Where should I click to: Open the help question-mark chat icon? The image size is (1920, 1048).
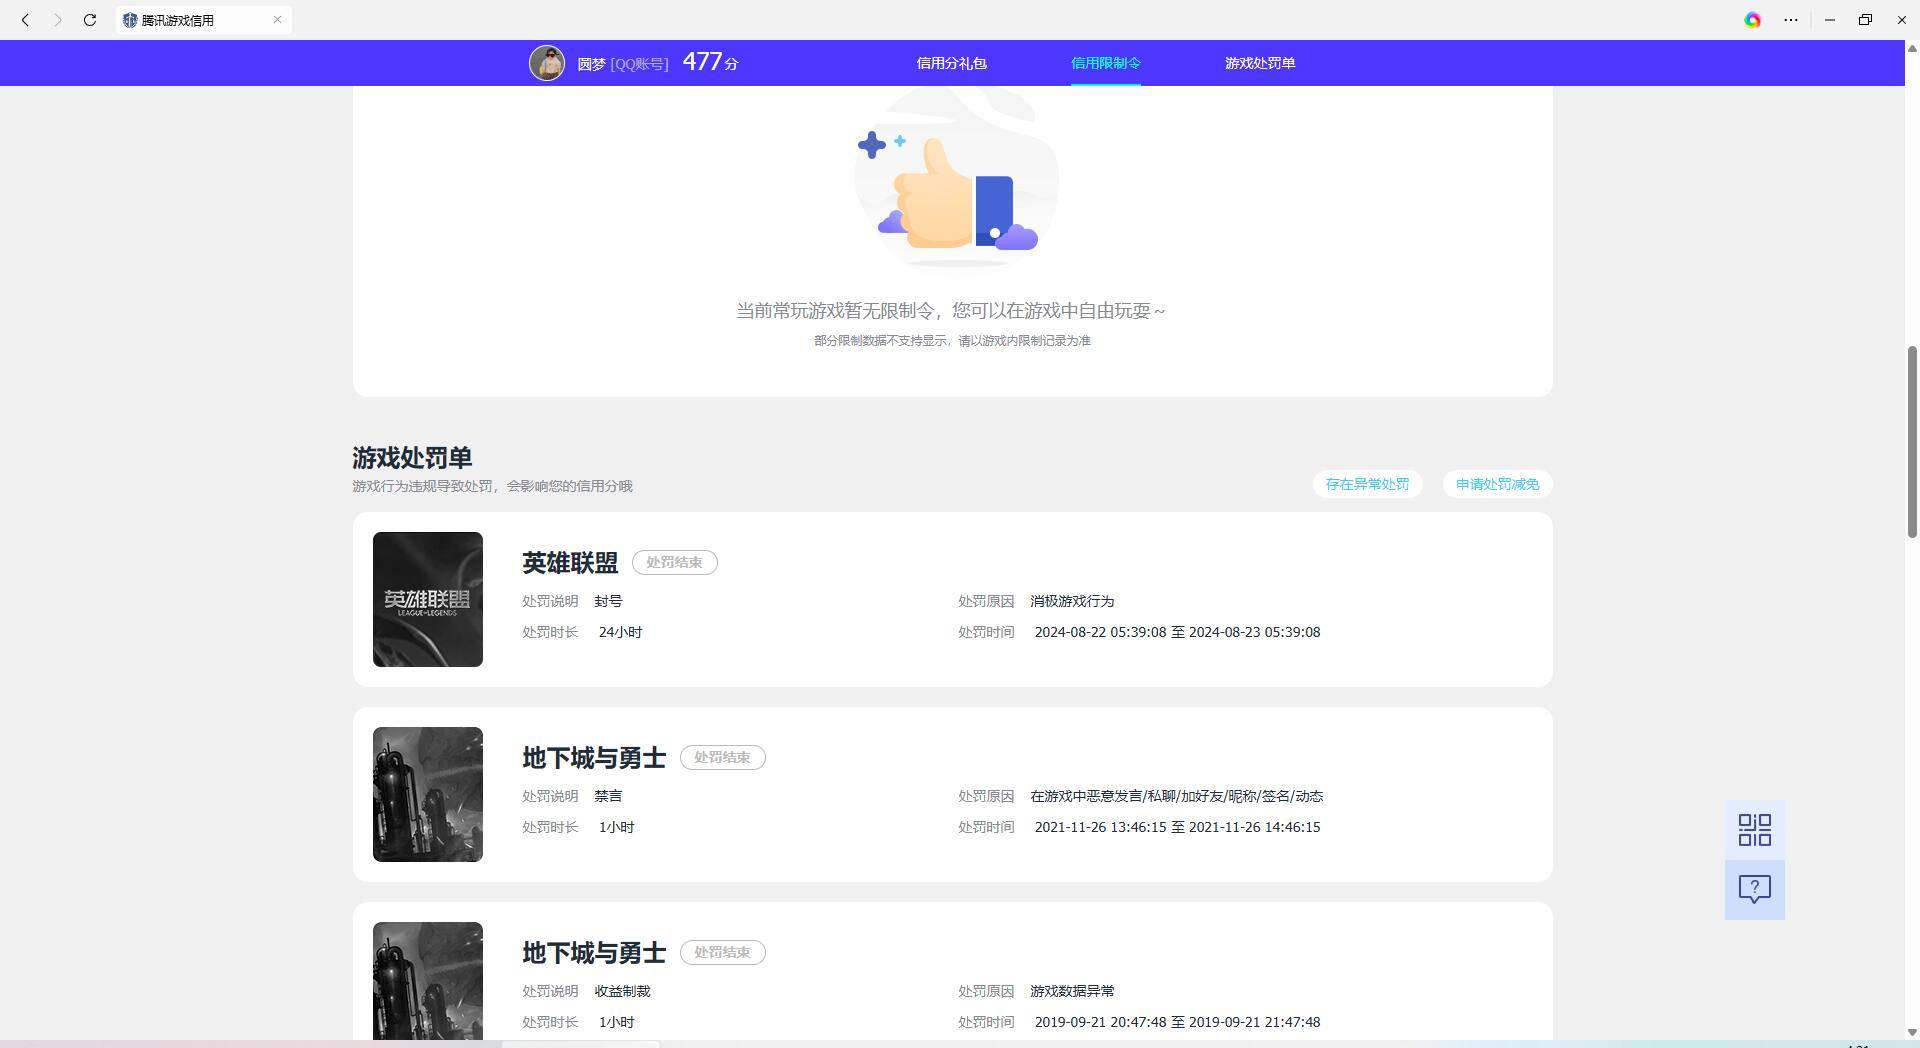1754,889
